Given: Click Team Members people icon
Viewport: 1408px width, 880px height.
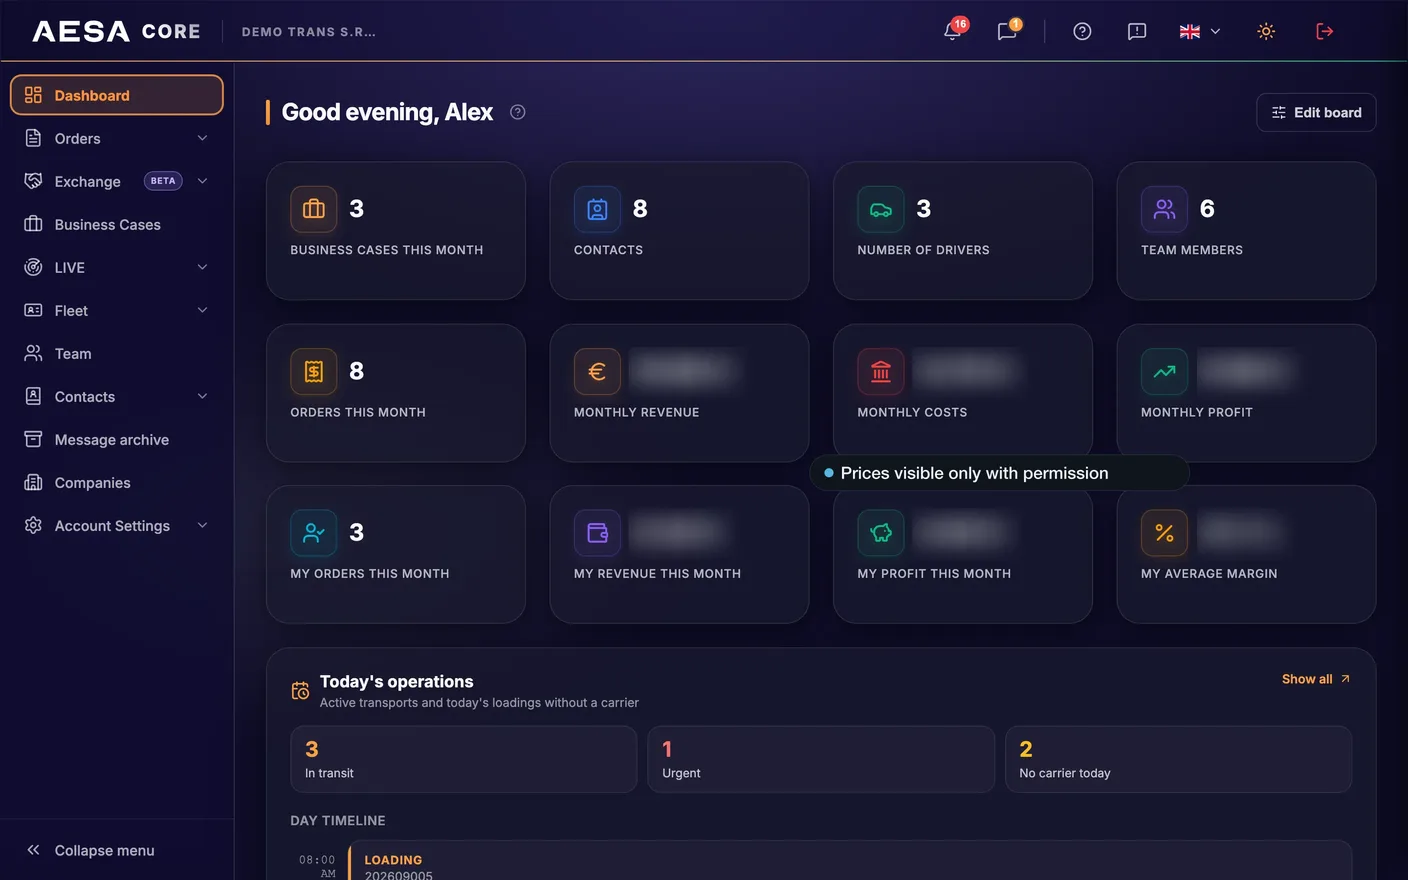Looking at the screenshot, I should pyautogui.click(x=1164, y=209).
